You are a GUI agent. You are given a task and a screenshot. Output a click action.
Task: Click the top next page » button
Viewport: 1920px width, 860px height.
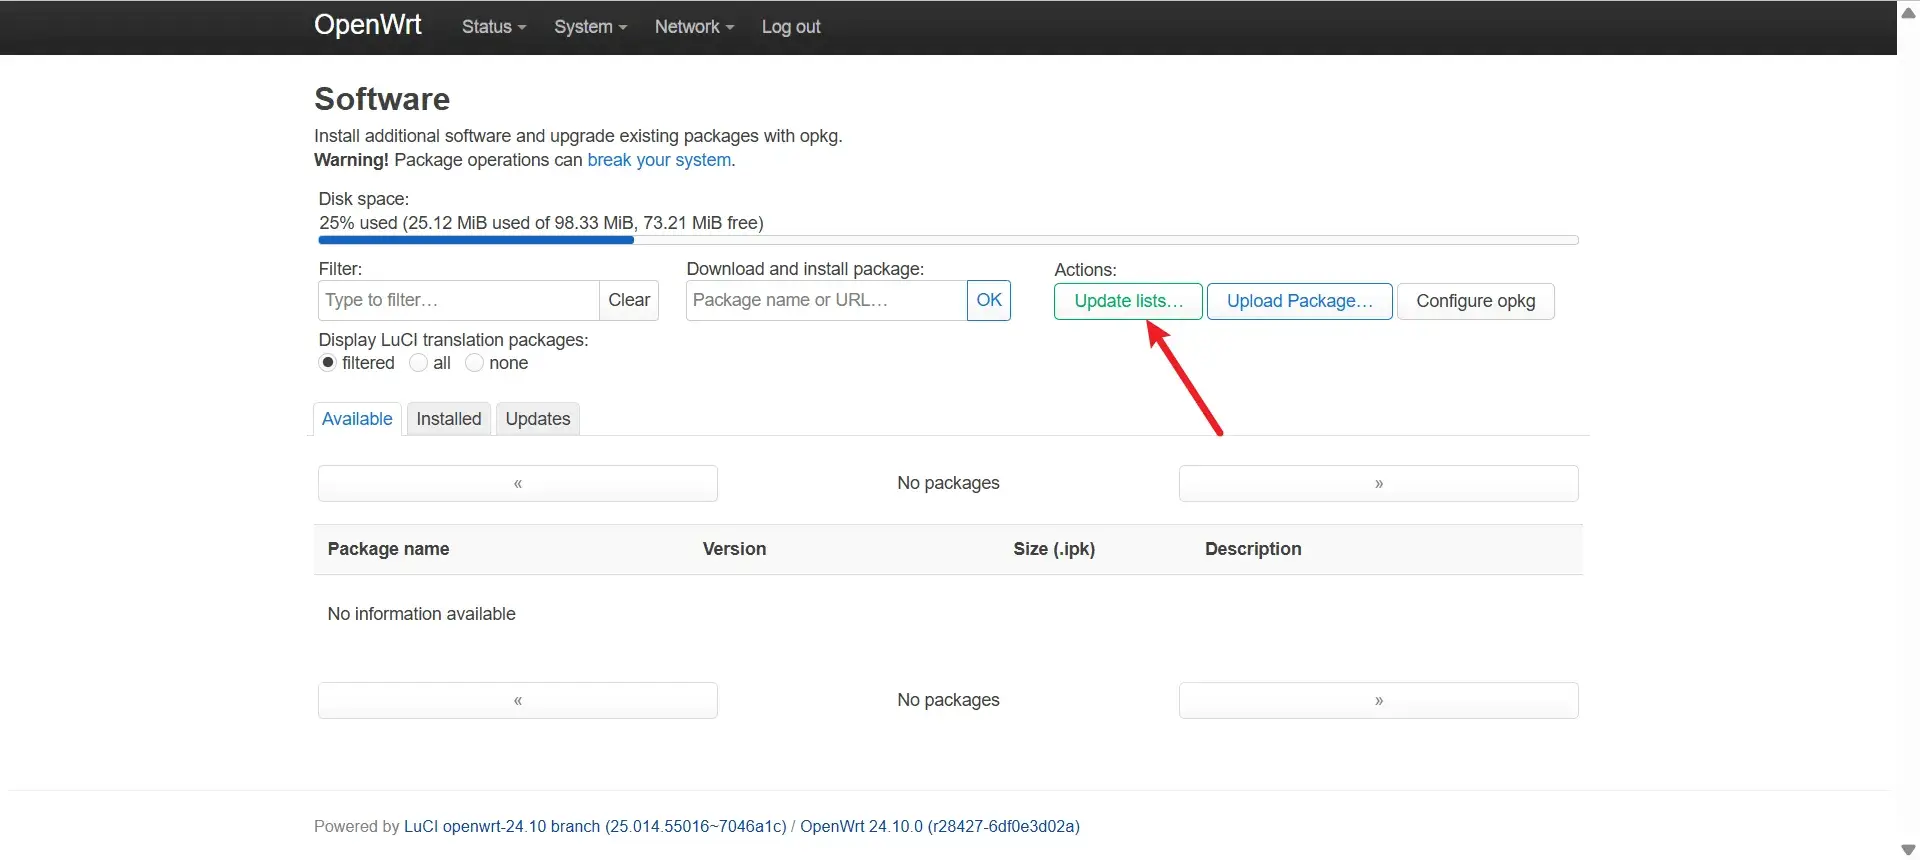click(1378, 483)
